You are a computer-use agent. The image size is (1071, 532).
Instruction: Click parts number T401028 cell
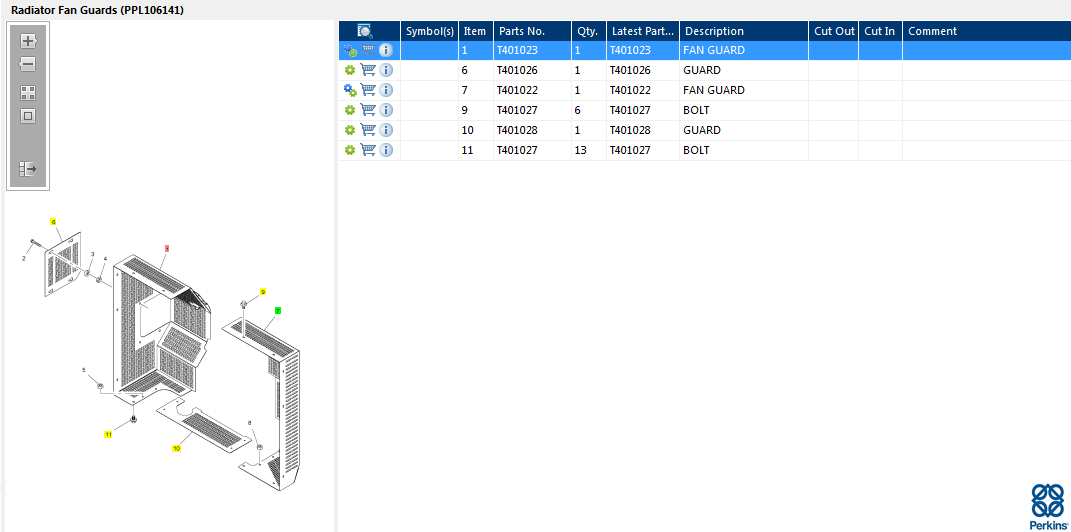[532, 130]
